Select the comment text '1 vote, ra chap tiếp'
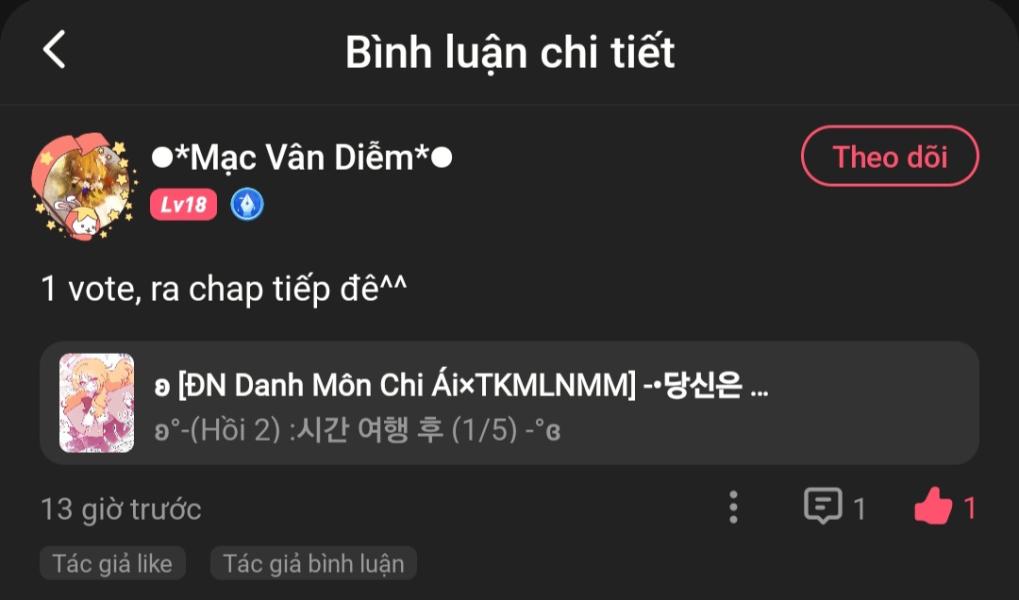The width and height of the screenshot is (1019, 600). pyautogui.click(x=186, y=289)
